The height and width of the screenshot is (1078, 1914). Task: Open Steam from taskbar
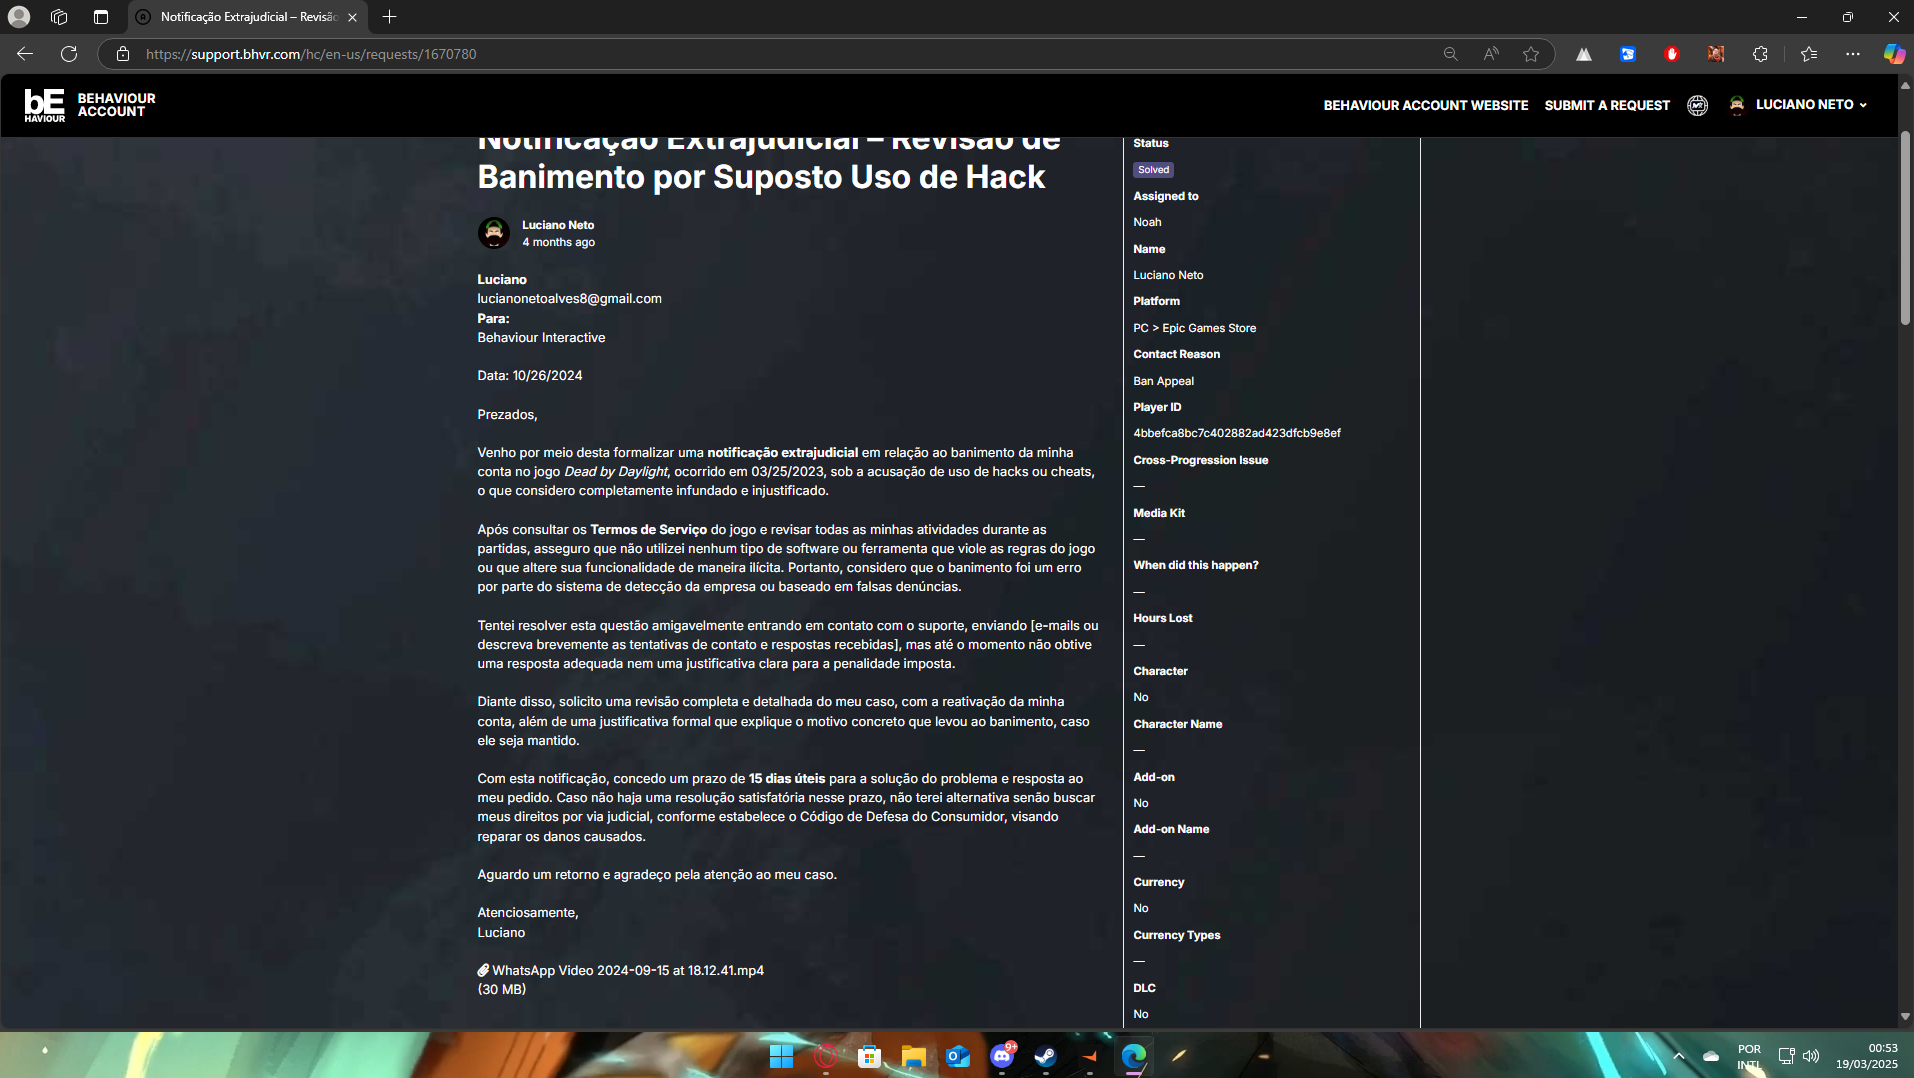(1045, 1056)
